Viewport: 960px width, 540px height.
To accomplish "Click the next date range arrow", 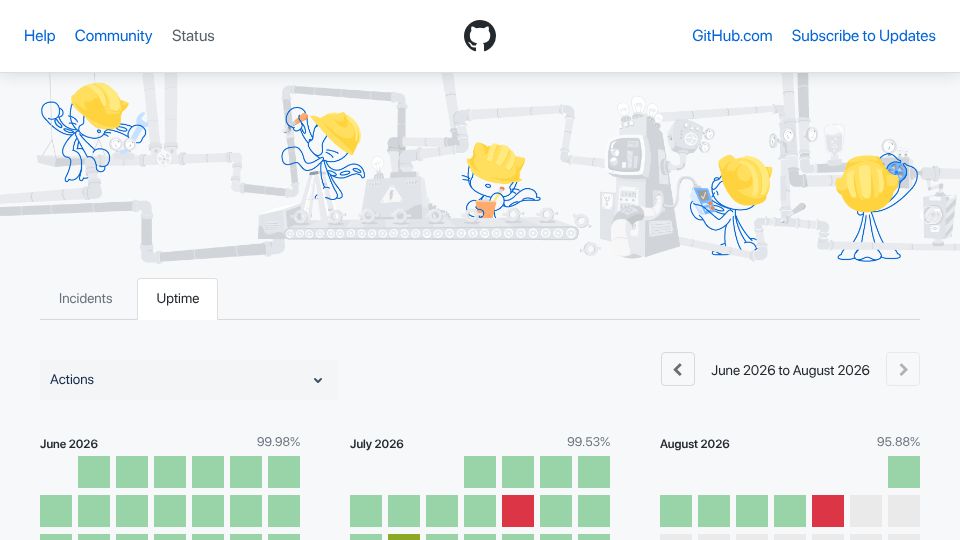I will coord(903,369).
